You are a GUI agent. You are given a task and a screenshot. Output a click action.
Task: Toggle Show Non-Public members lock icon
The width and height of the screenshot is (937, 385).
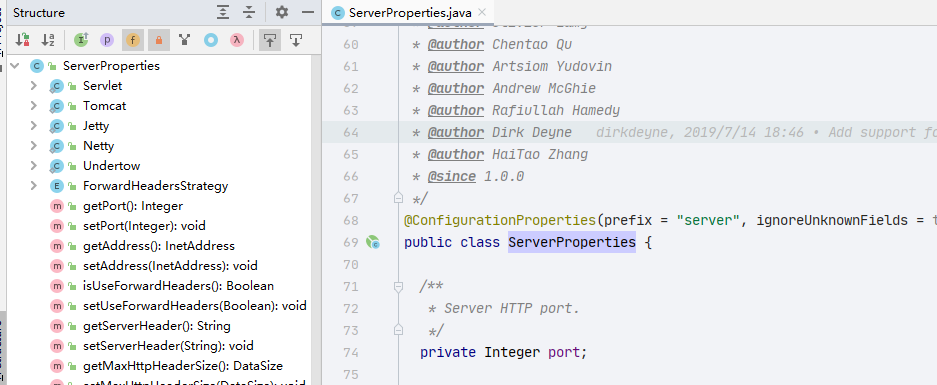point(159,40)
